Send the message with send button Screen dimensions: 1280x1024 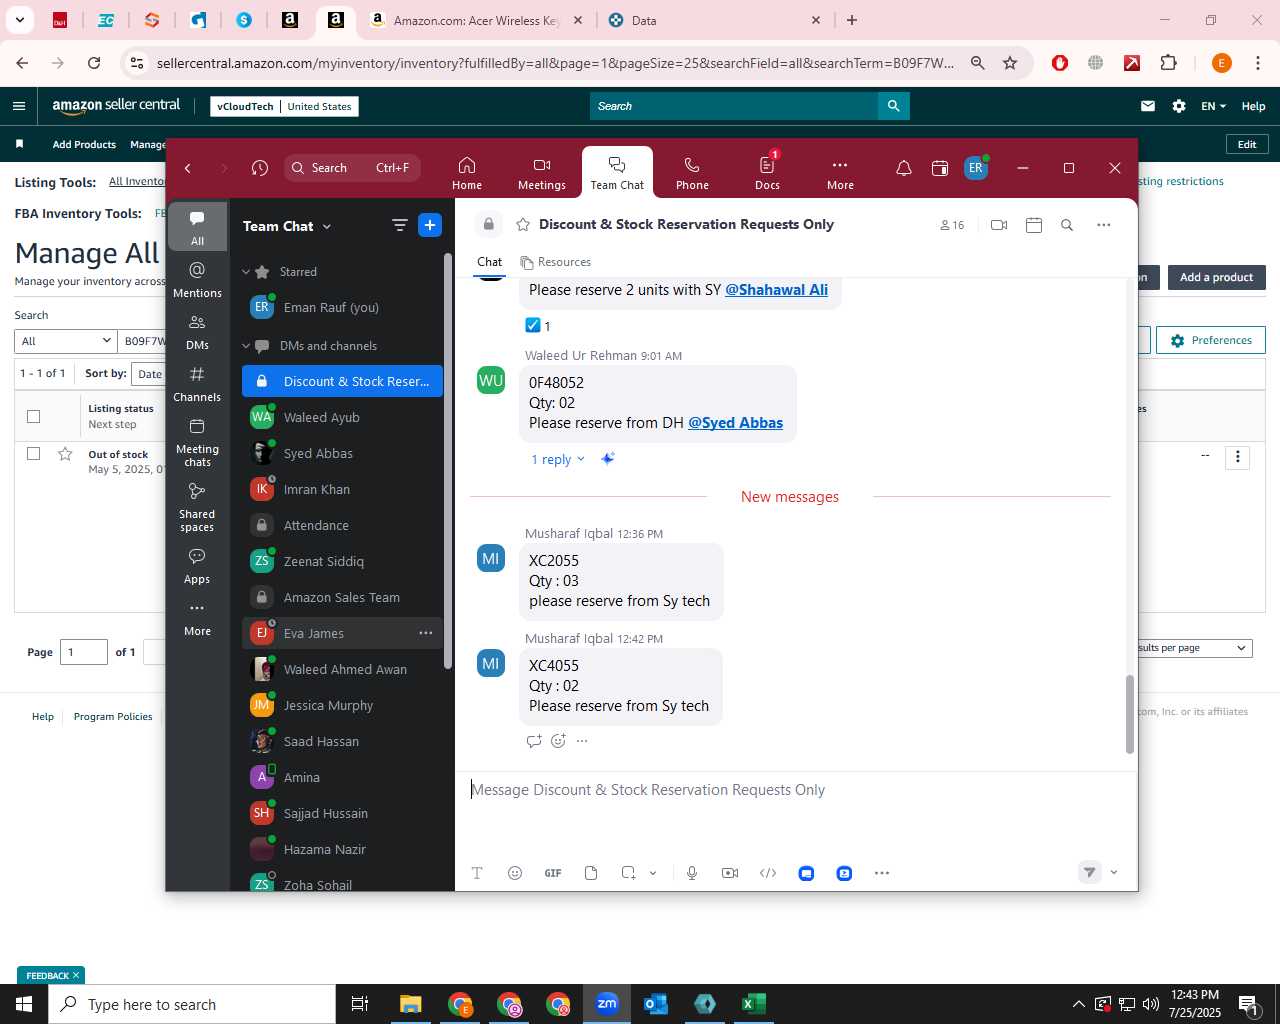click(x=1090, y=872)
